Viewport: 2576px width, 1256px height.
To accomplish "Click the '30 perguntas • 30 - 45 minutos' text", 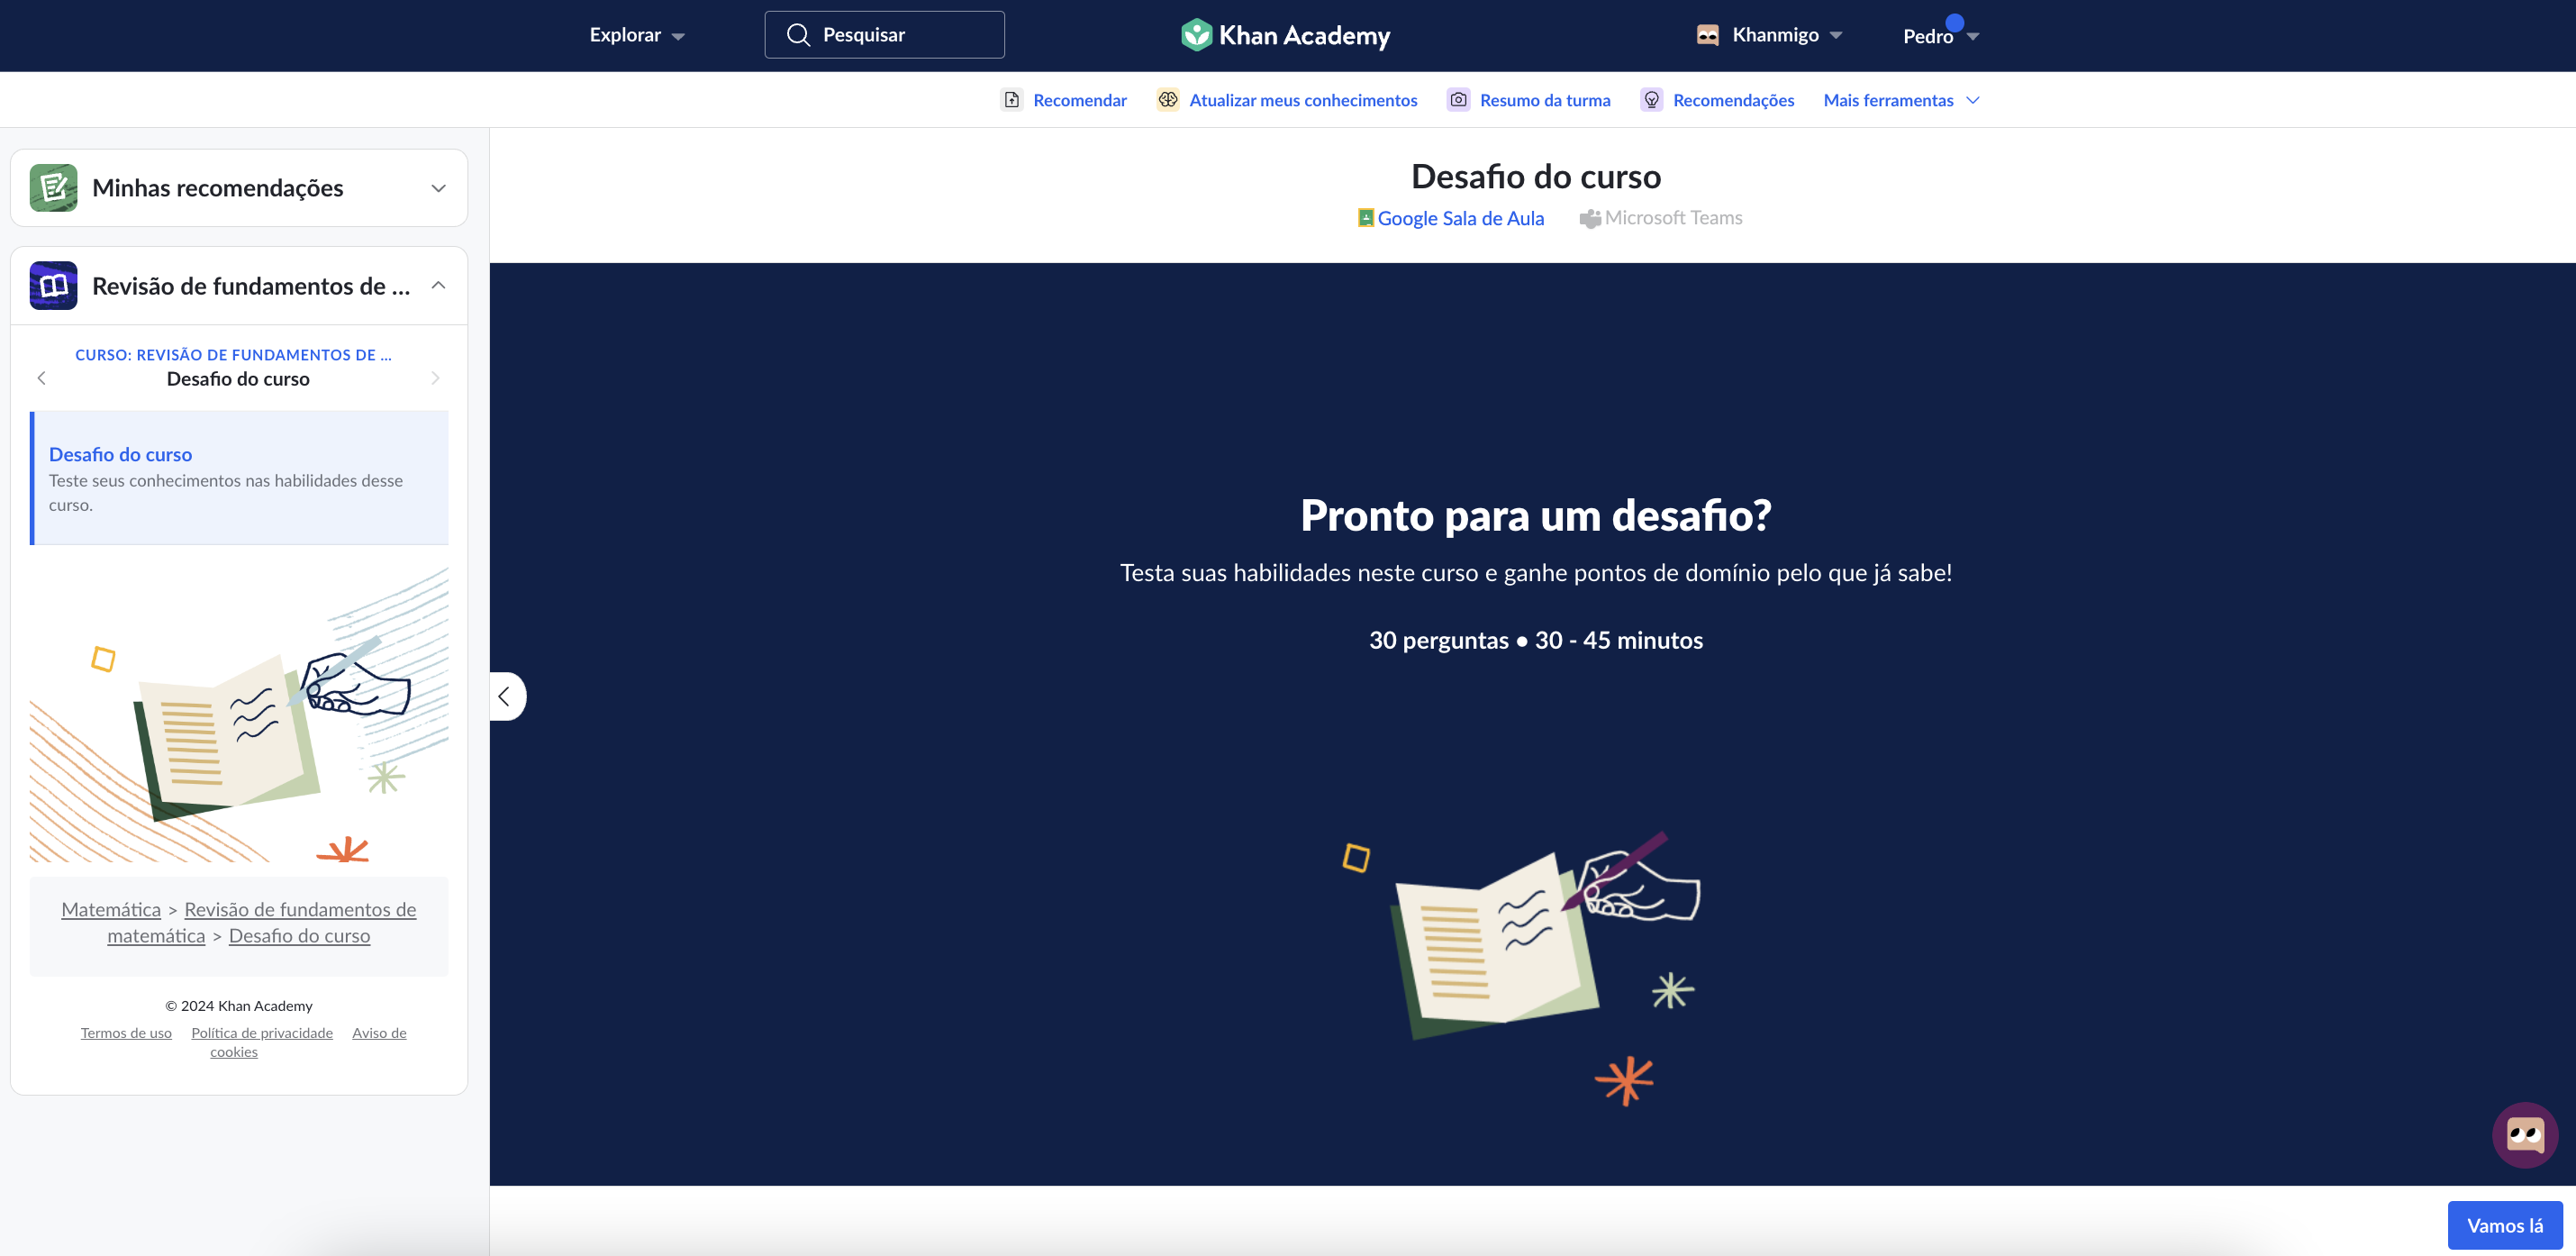I will [1536, 640].
